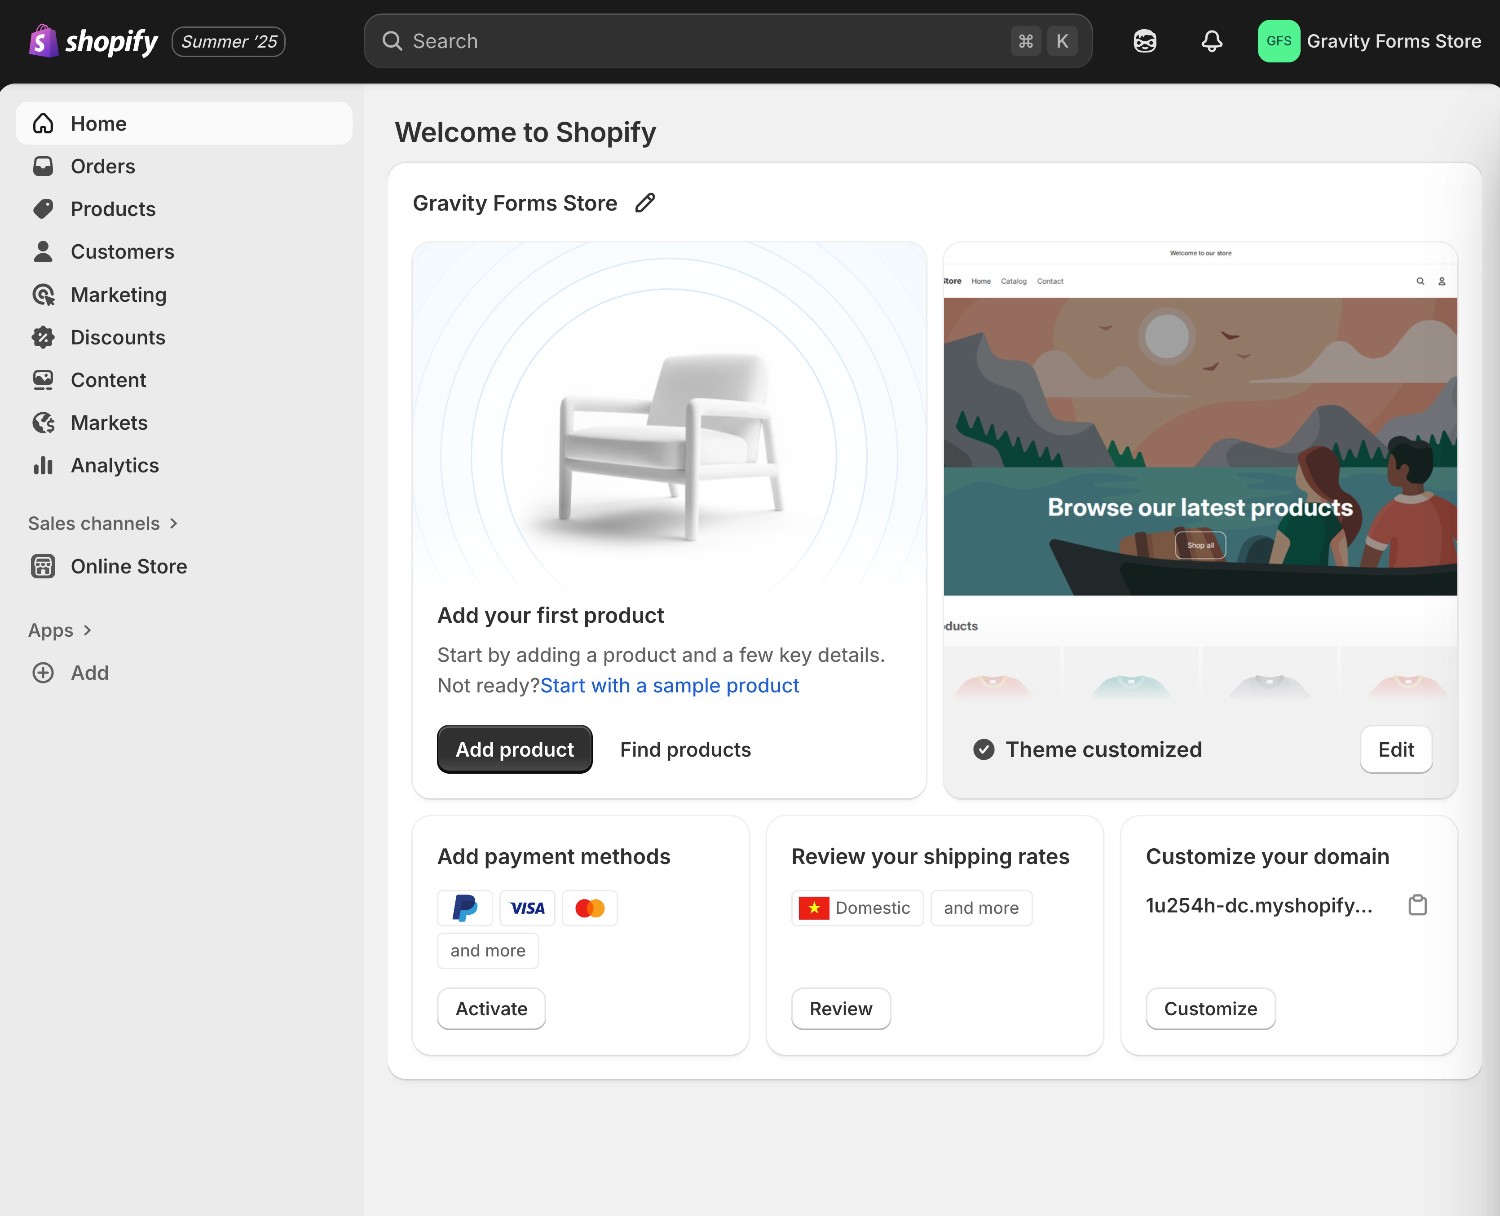Click the Home house icon
This screenshot has height=1216, width=1500.
tap(43, 123)
